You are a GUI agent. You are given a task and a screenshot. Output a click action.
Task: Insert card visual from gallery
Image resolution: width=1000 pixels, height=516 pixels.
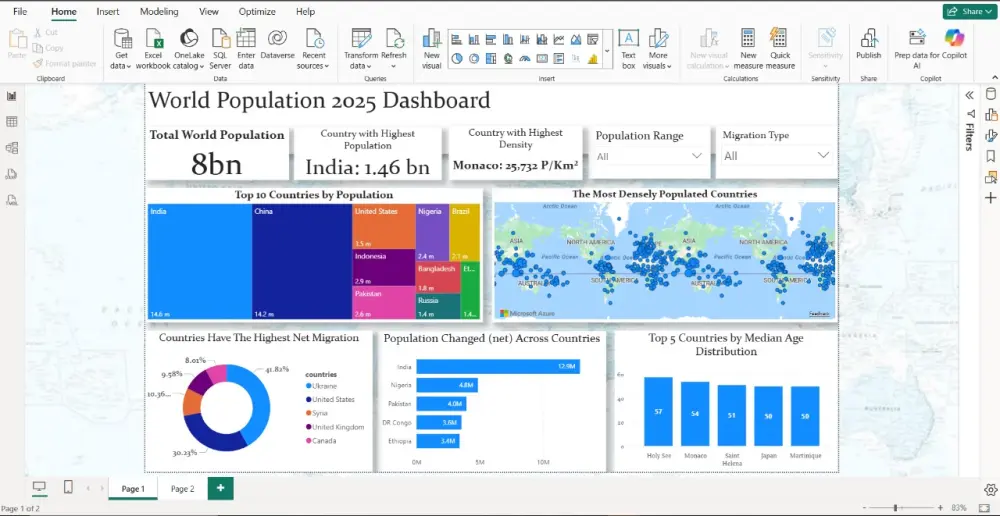tap(542, 59)
